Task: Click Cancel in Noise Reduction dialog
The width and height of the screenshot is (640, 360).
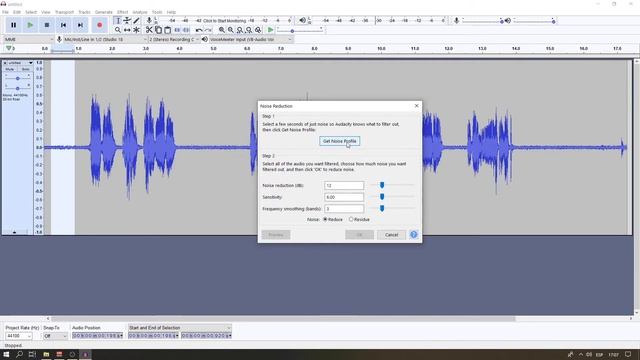Action: pyautogui.click(x=391, y=235)
